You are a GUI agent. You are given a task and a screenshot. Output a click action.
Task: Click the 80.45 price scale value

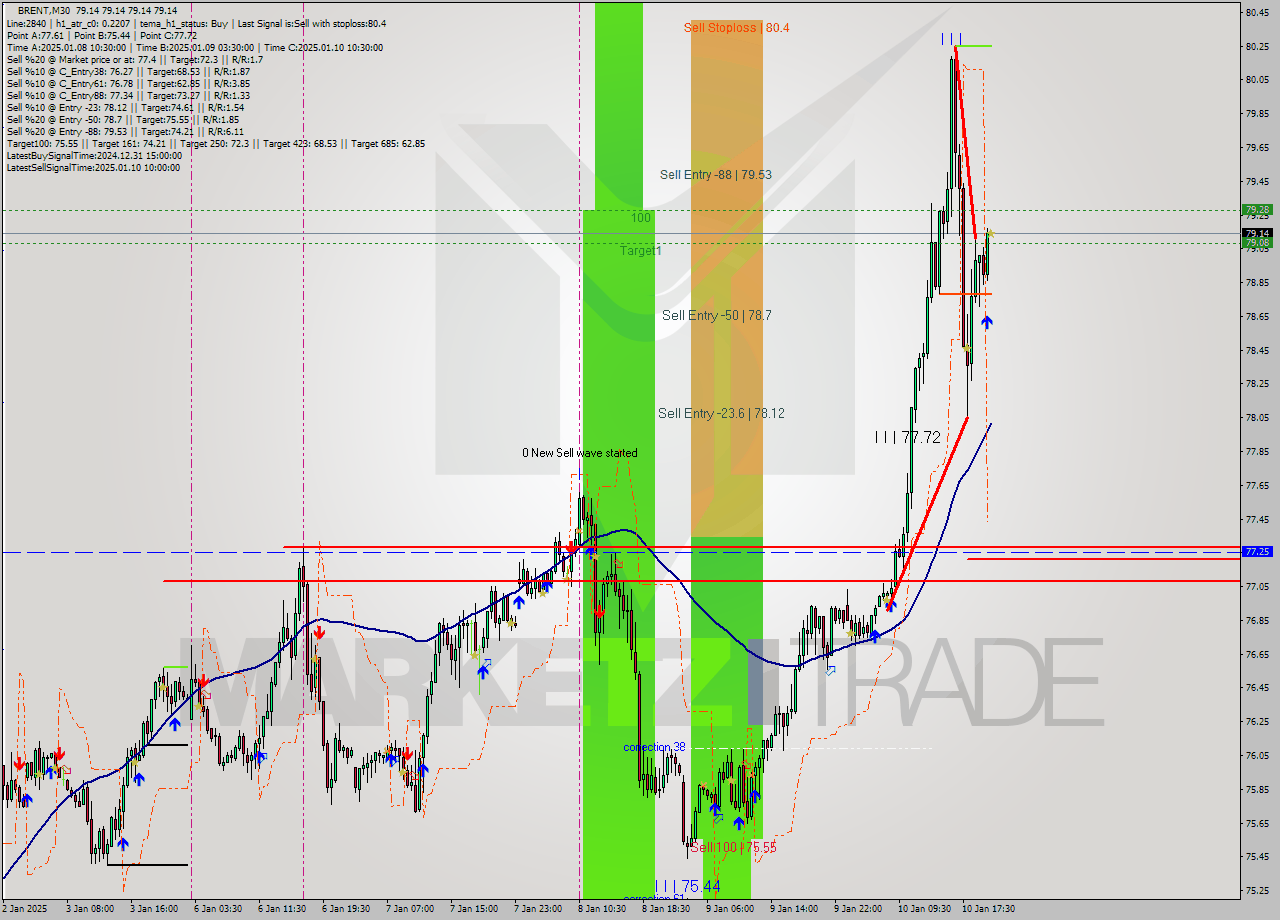click(1257, 12)
